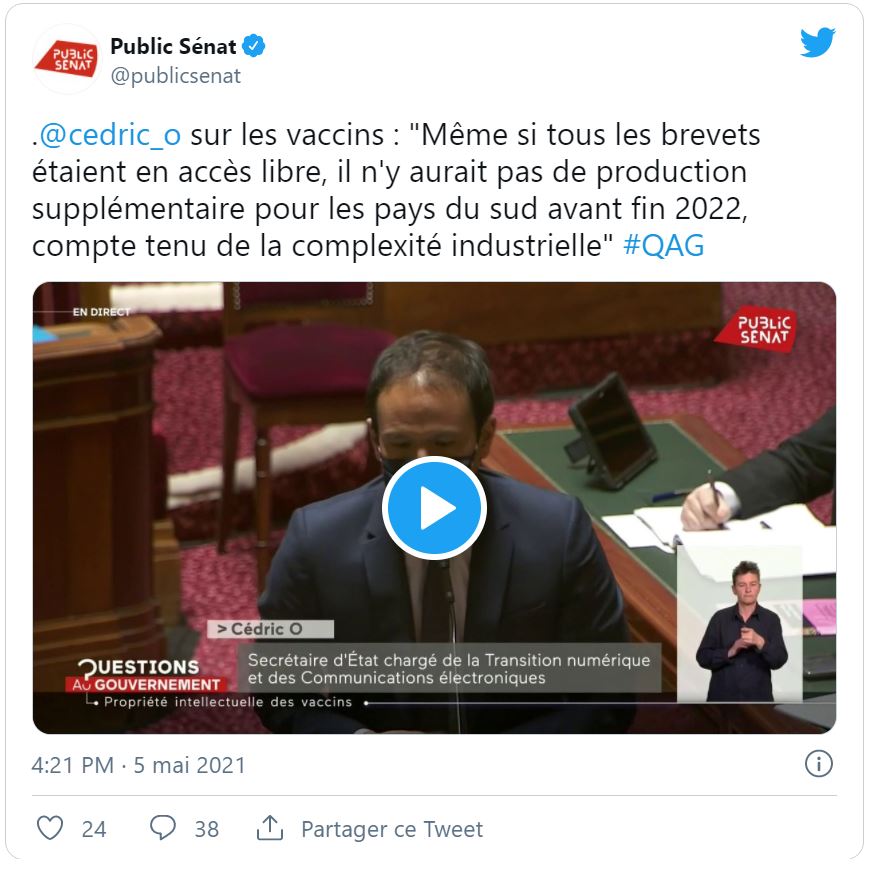
Task: Open replies via speech bubble icon
Action: pyautogui.click(x=163, y=828)
